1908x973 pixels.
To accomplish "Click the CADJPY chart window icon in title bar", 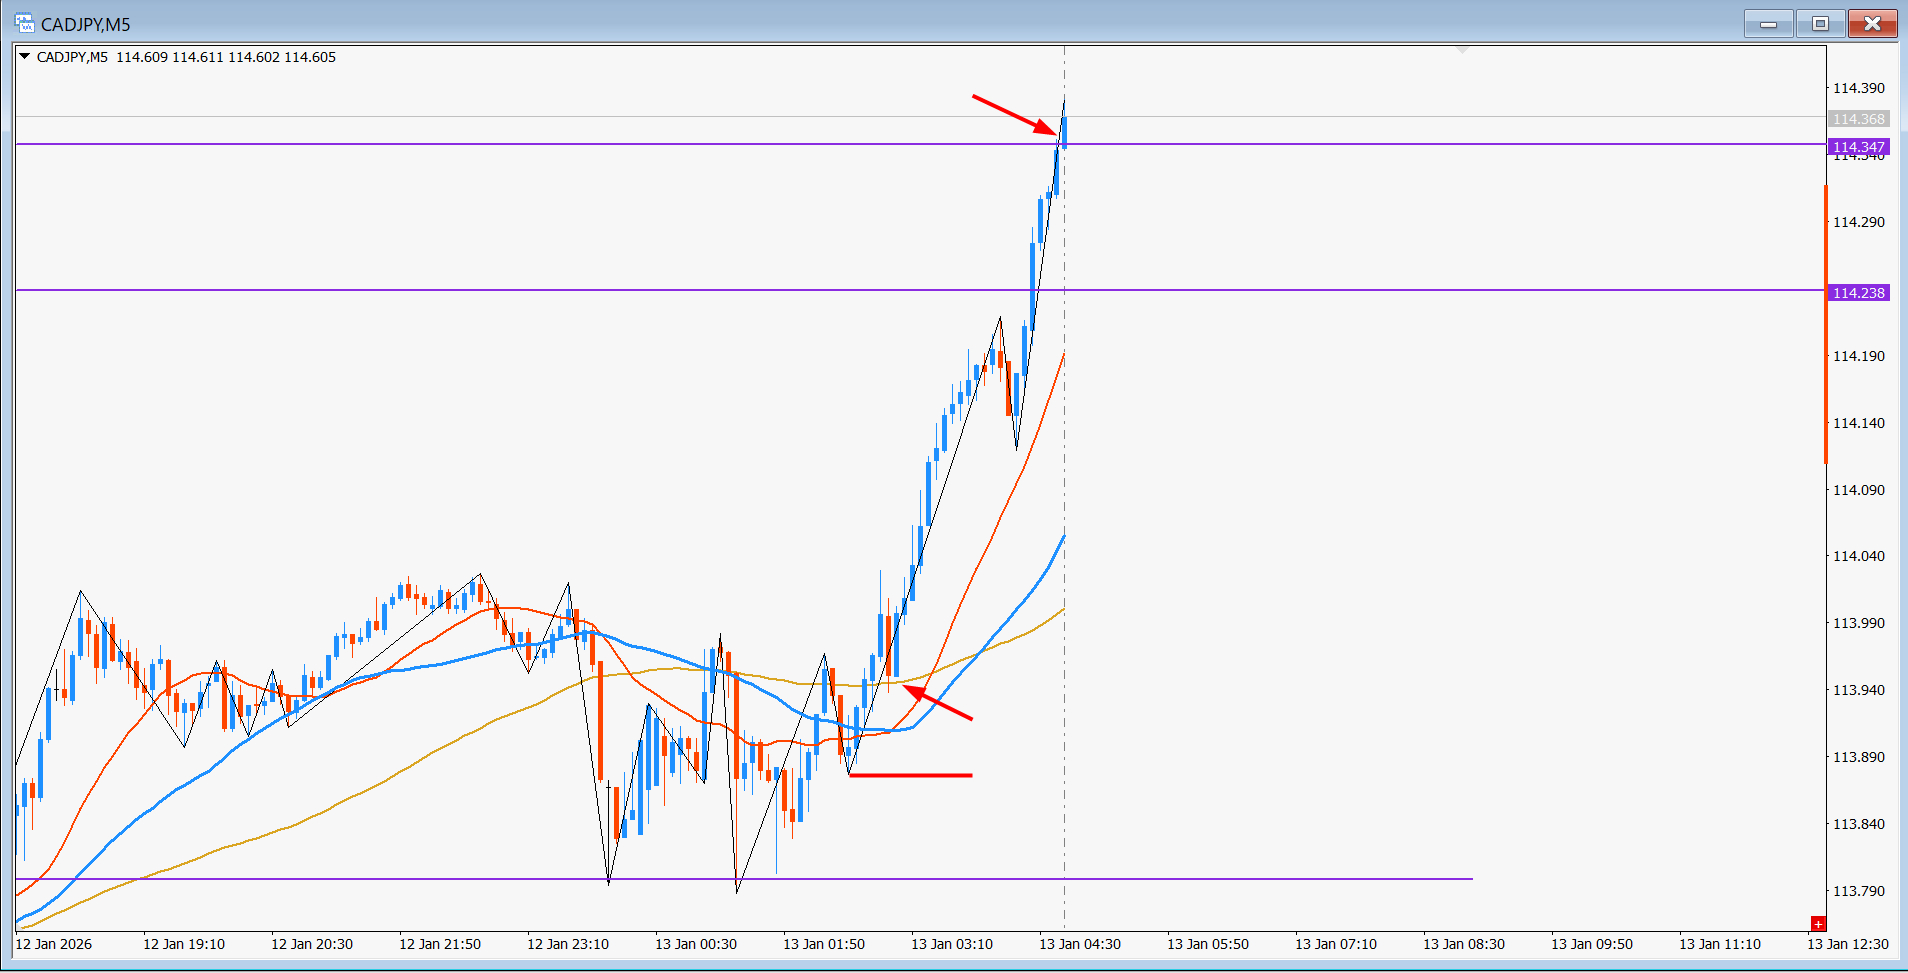I will [x=24, y=23].
